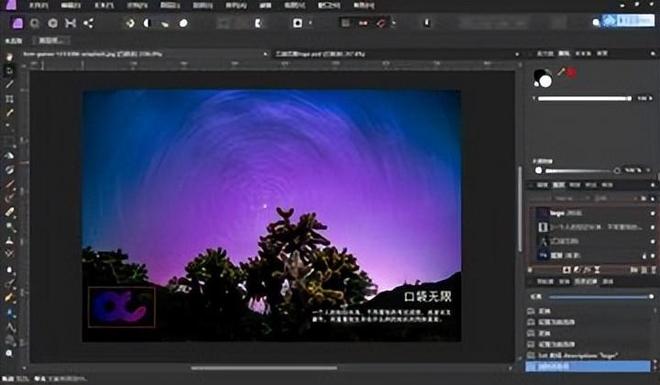Screen dimensions: 660x385
Task: Open the logo.psd tab dropdown arrow
Action: tap(517, 54)
